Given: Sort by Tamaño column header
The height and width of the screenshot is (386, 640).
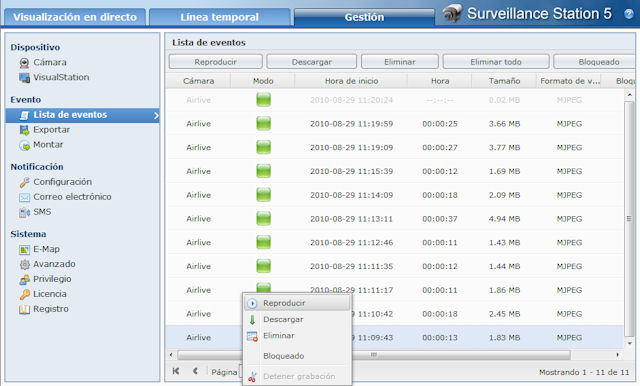Looking at the screenshot, I should pos(504,81).
